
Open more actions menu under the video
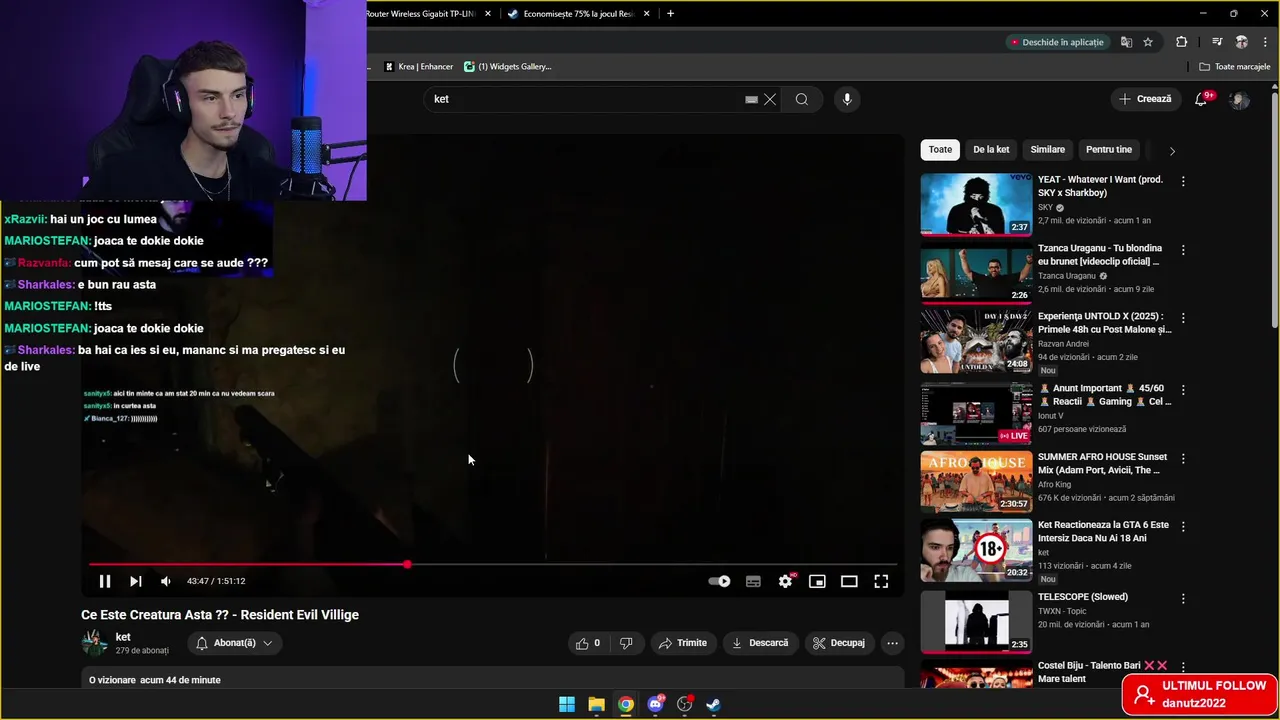(892, 643)
